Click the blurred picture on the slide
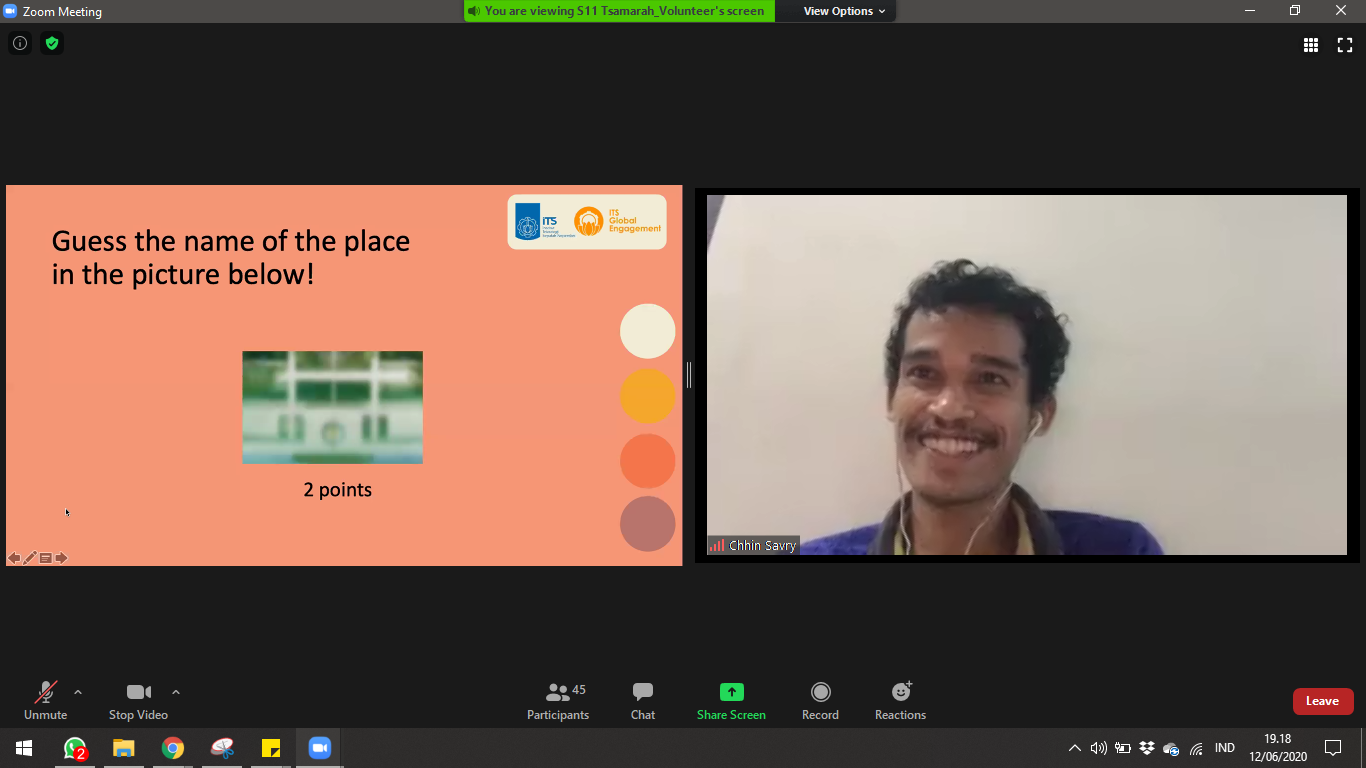This screenshot has width=1366, height=768. [x=332, y=407]
